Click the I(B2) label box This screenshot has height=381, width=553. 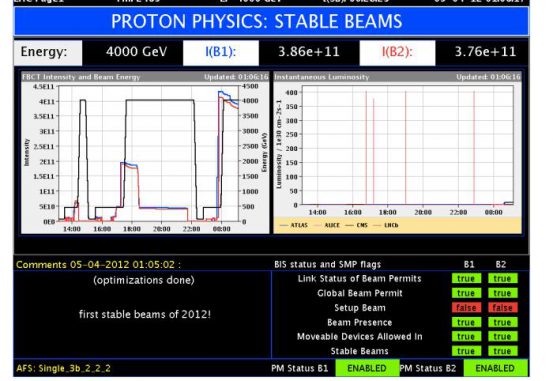pyautogui.click(x=397, y=53)
